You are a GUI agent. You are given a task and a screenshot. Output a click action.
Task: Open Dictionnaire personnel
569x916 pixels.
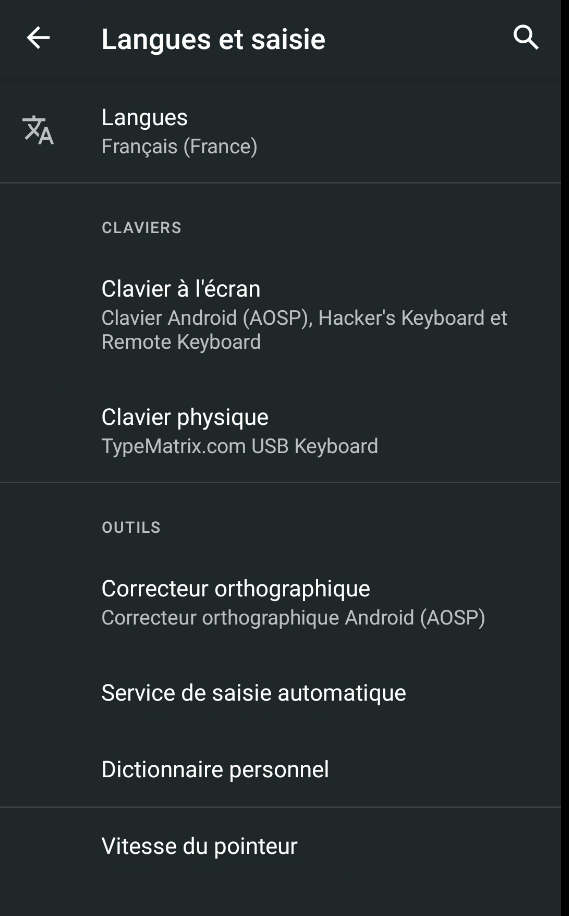coord(280,769)
